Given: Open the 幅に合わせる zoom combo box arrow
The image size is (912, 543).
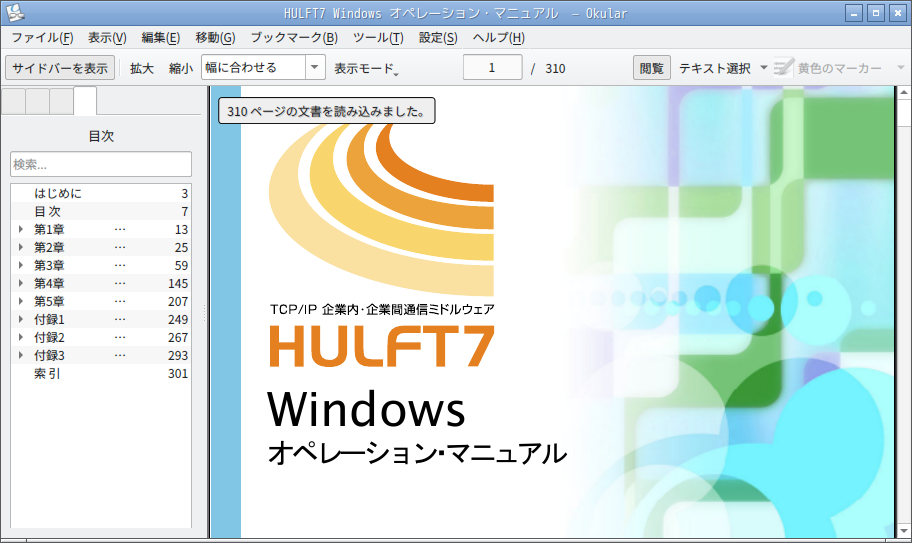Looking at the screenshot, I should 315,67.
